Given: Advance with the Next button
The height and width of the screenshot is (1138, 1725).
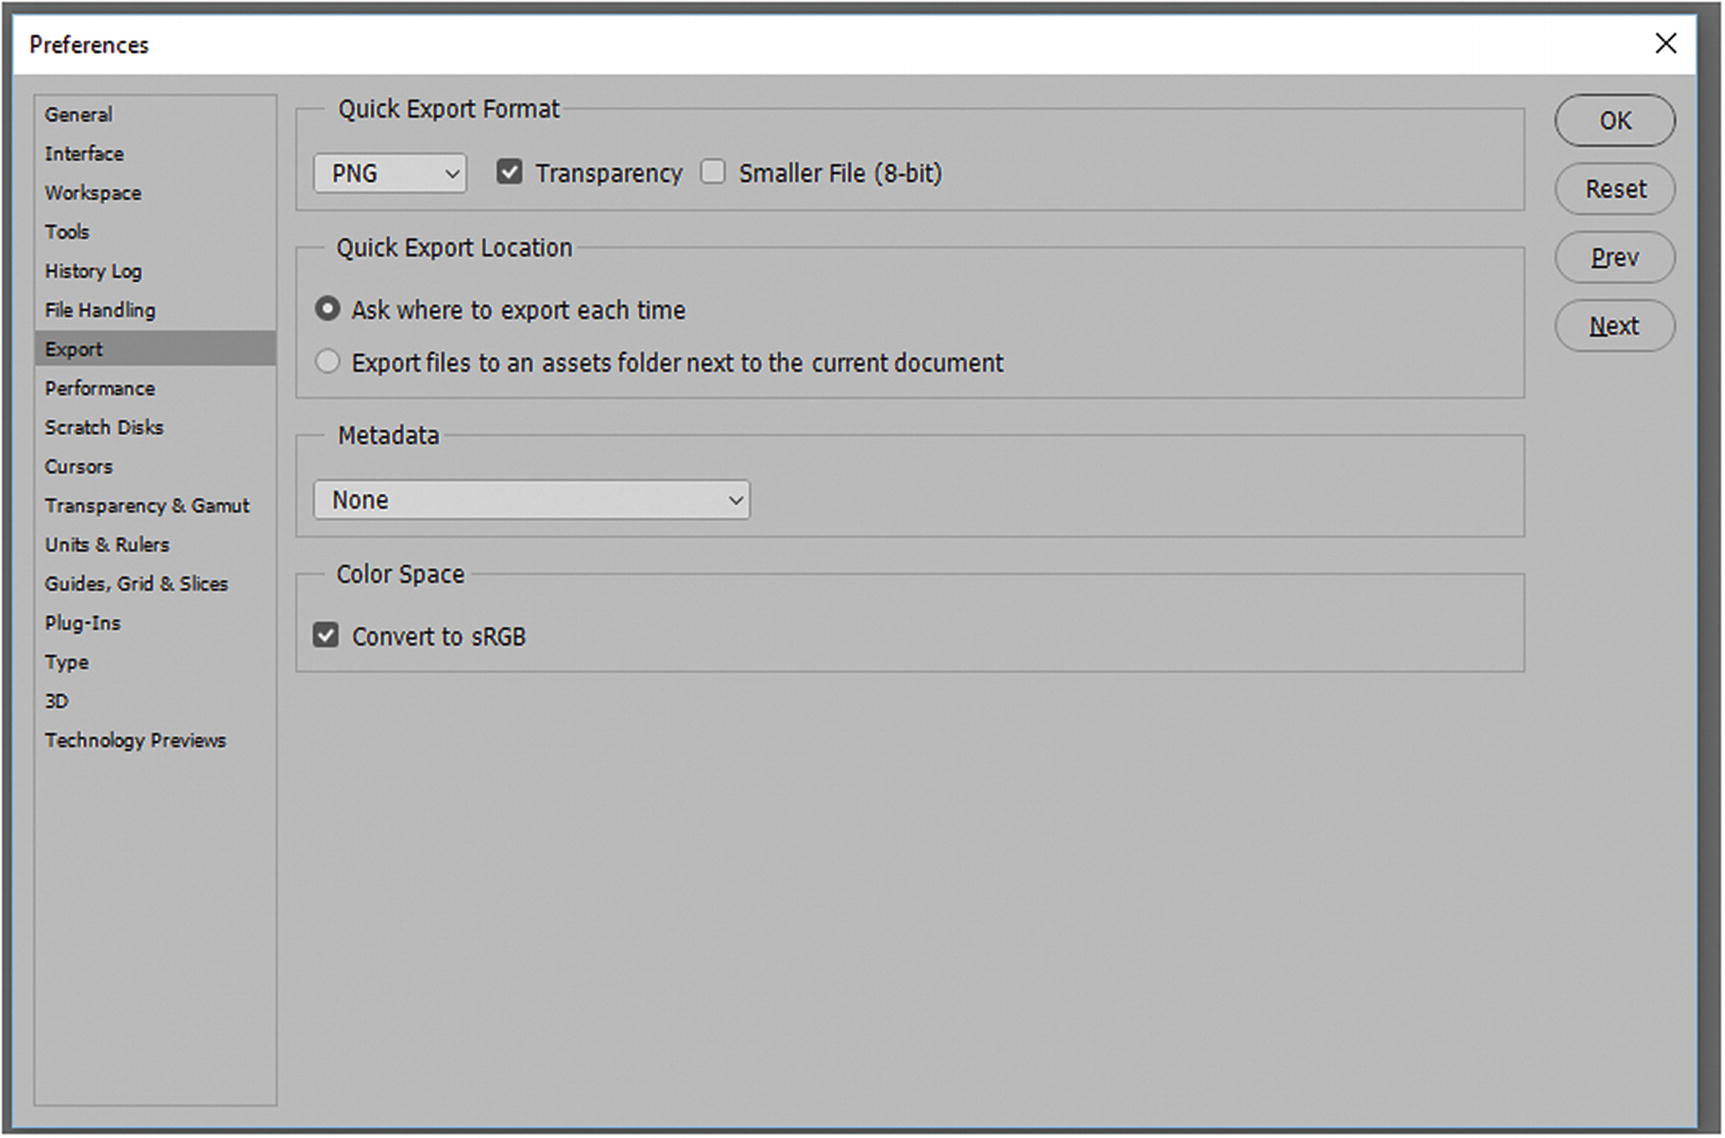Looking at the screenshot, I should [1614, 326].
